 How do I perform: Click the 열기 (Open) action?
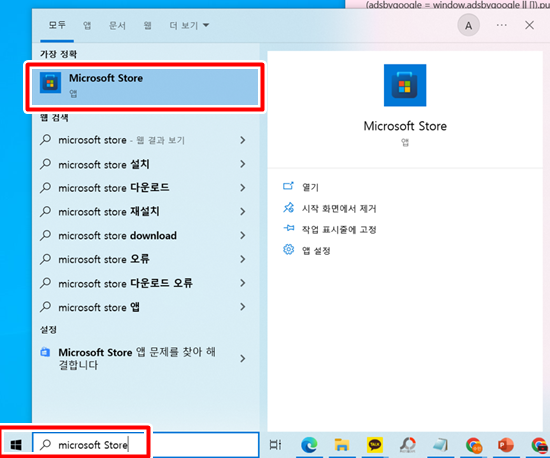(x=310, y=187)
